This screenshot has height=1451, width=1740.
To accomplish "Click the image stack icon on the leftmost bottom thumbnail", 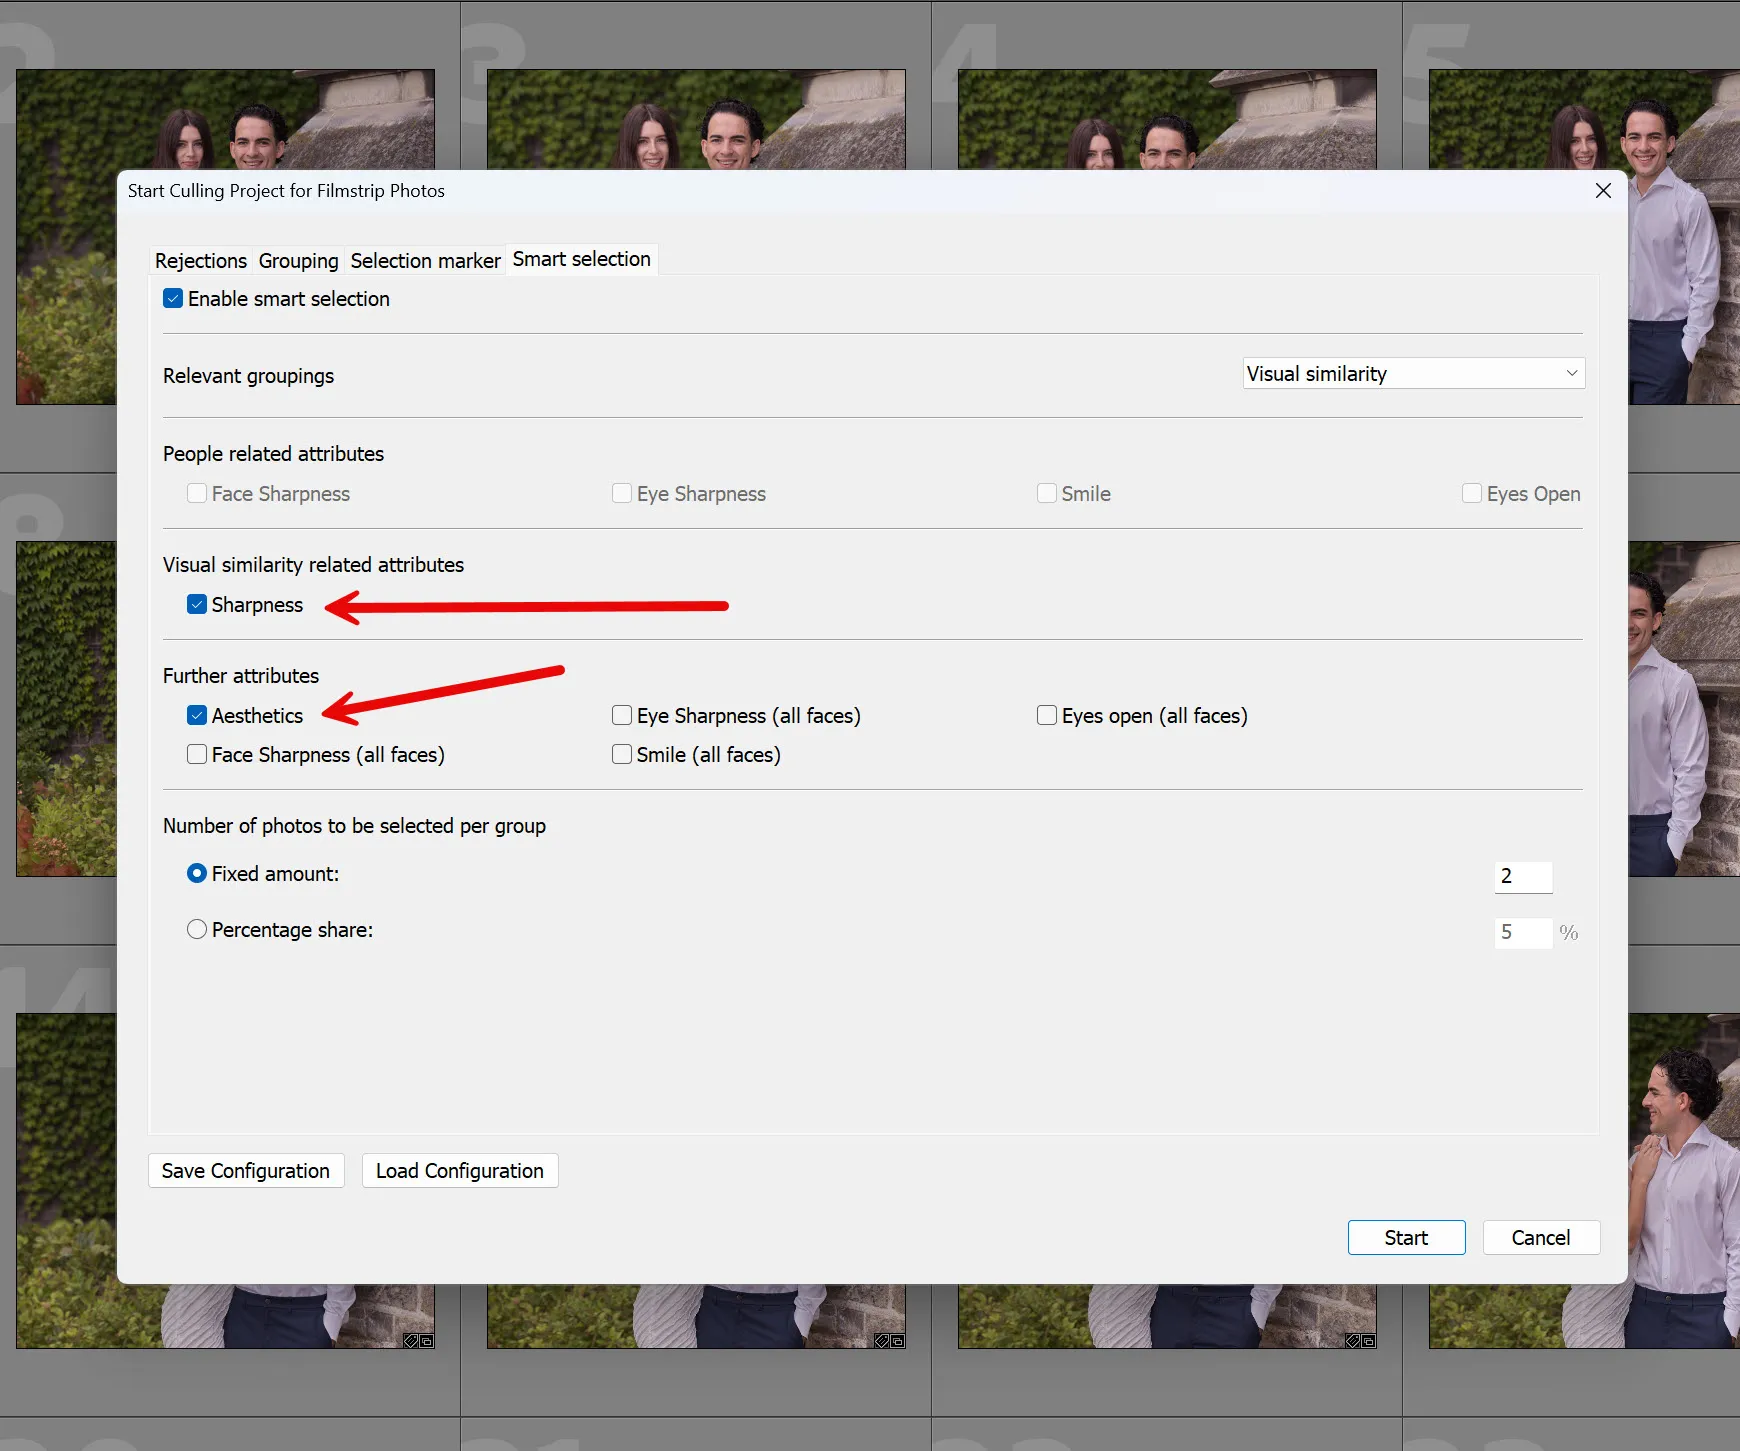I will (x=427, y=1341).
